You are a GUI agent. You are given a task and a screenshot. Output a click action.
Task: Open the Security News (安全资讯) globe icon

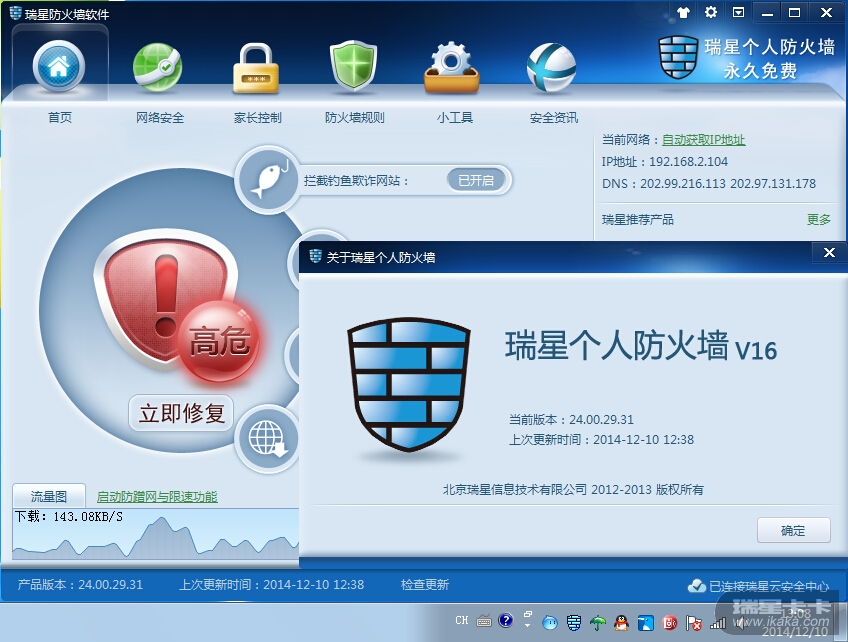[x=551, y=68]
